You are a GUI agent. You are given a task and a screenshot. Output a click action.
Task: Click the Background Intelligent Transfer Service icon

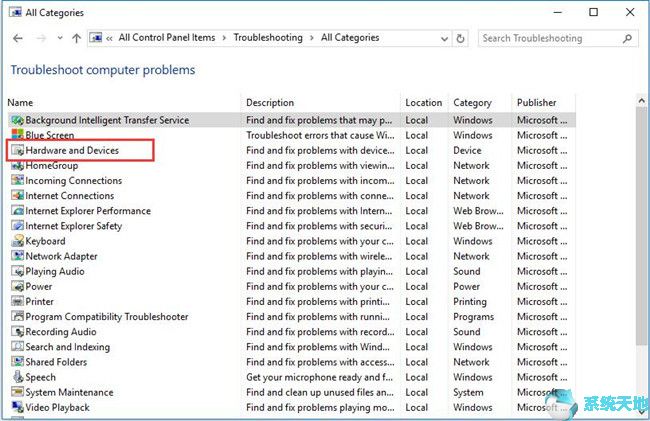(x=17, y=120)
